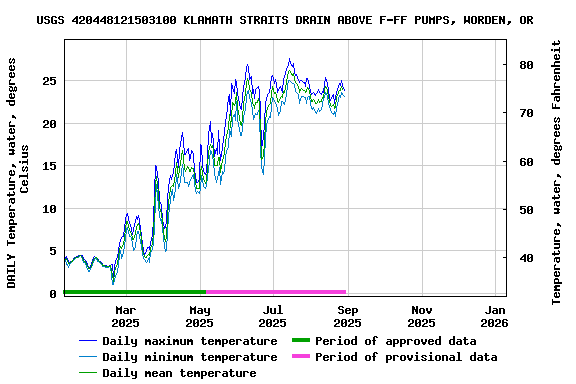Click the 0 tick on Celsius axis

pos(53,294)
